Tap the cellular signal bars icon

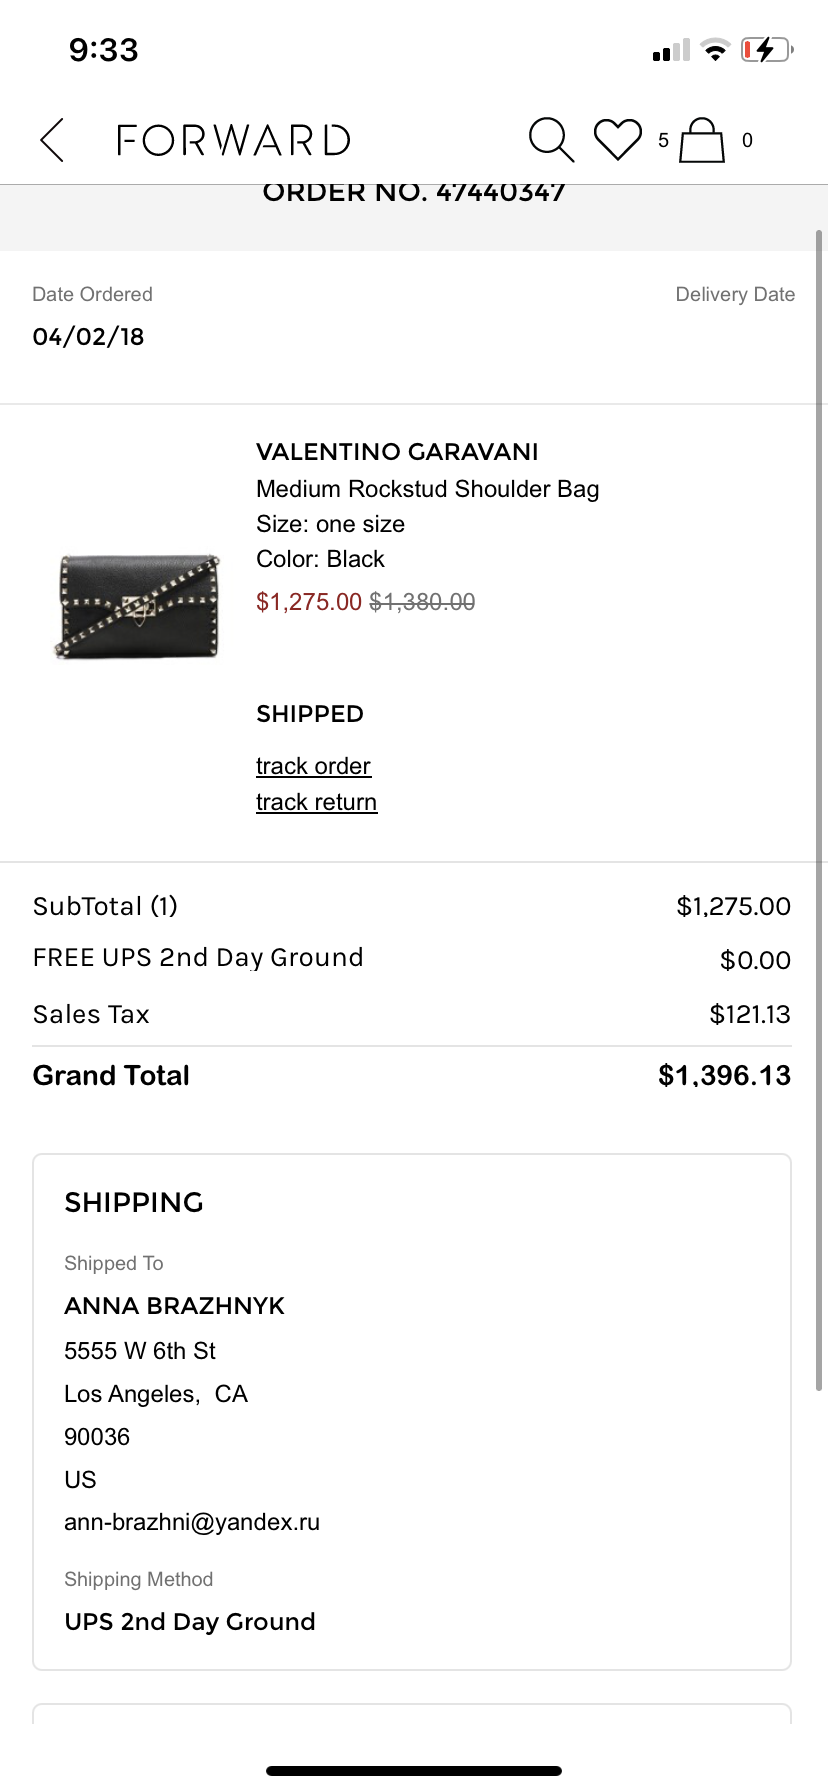pos(671,51)
